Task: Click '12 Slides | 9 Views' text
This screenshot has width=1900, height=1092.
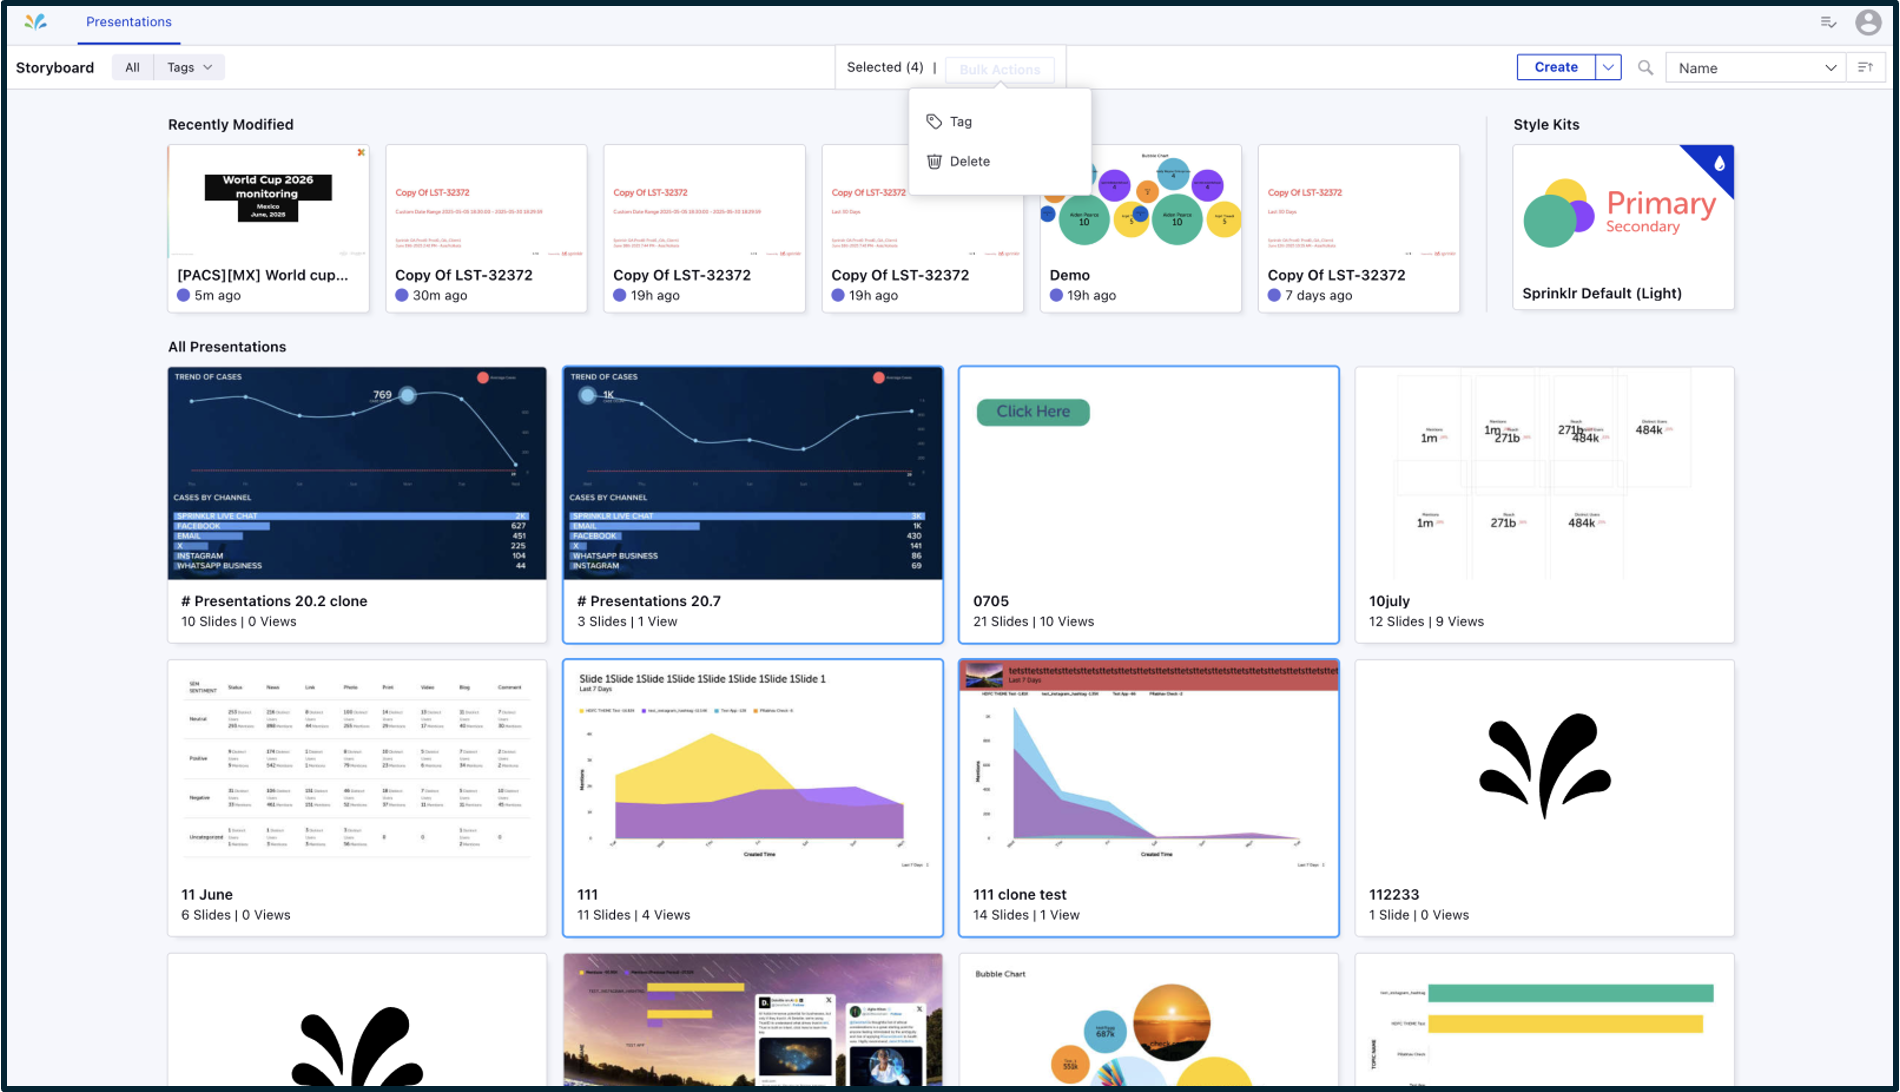Action: click(1426, 621)
